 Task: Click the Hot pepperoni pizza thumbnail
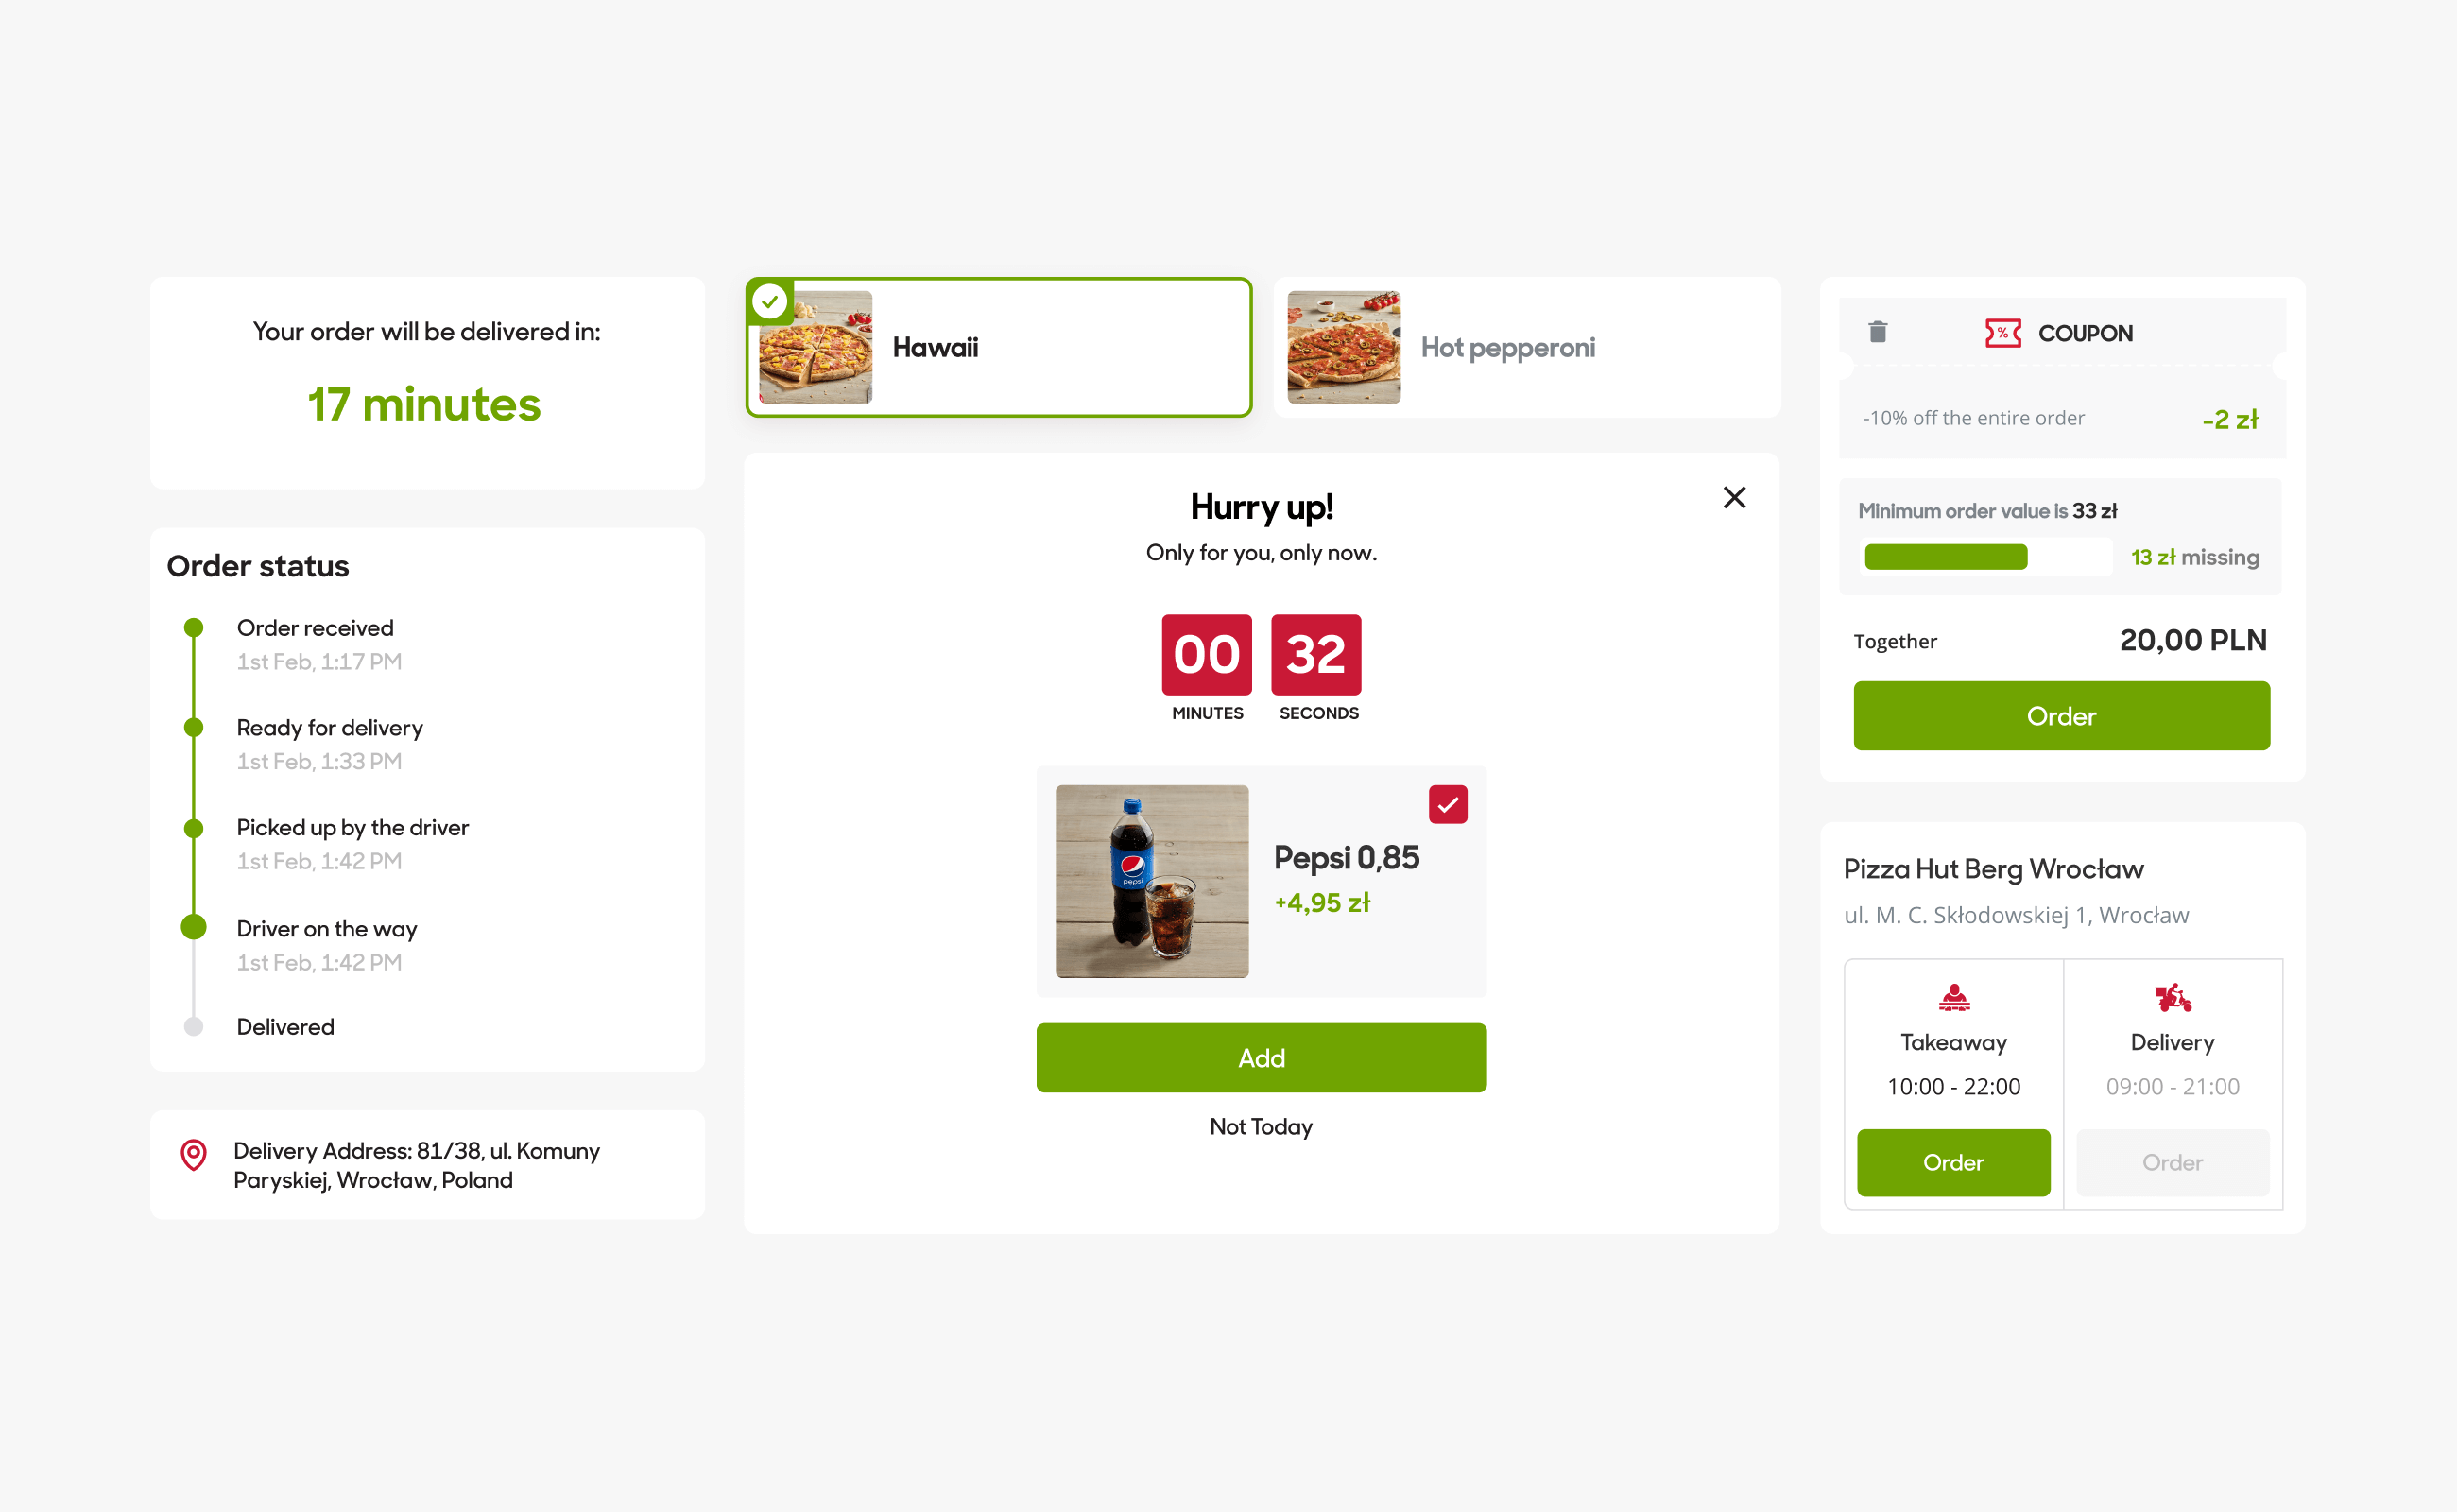tap(1343, 347)
